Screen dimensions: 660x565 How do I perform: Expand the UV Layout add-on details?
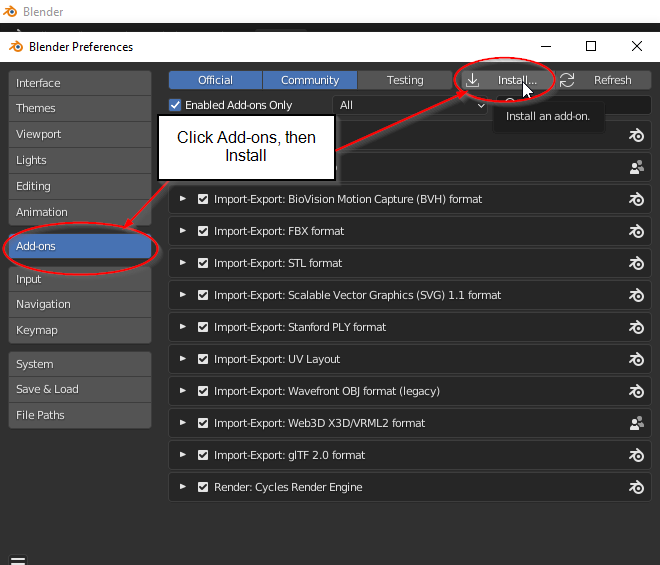(x=183, y=359)
